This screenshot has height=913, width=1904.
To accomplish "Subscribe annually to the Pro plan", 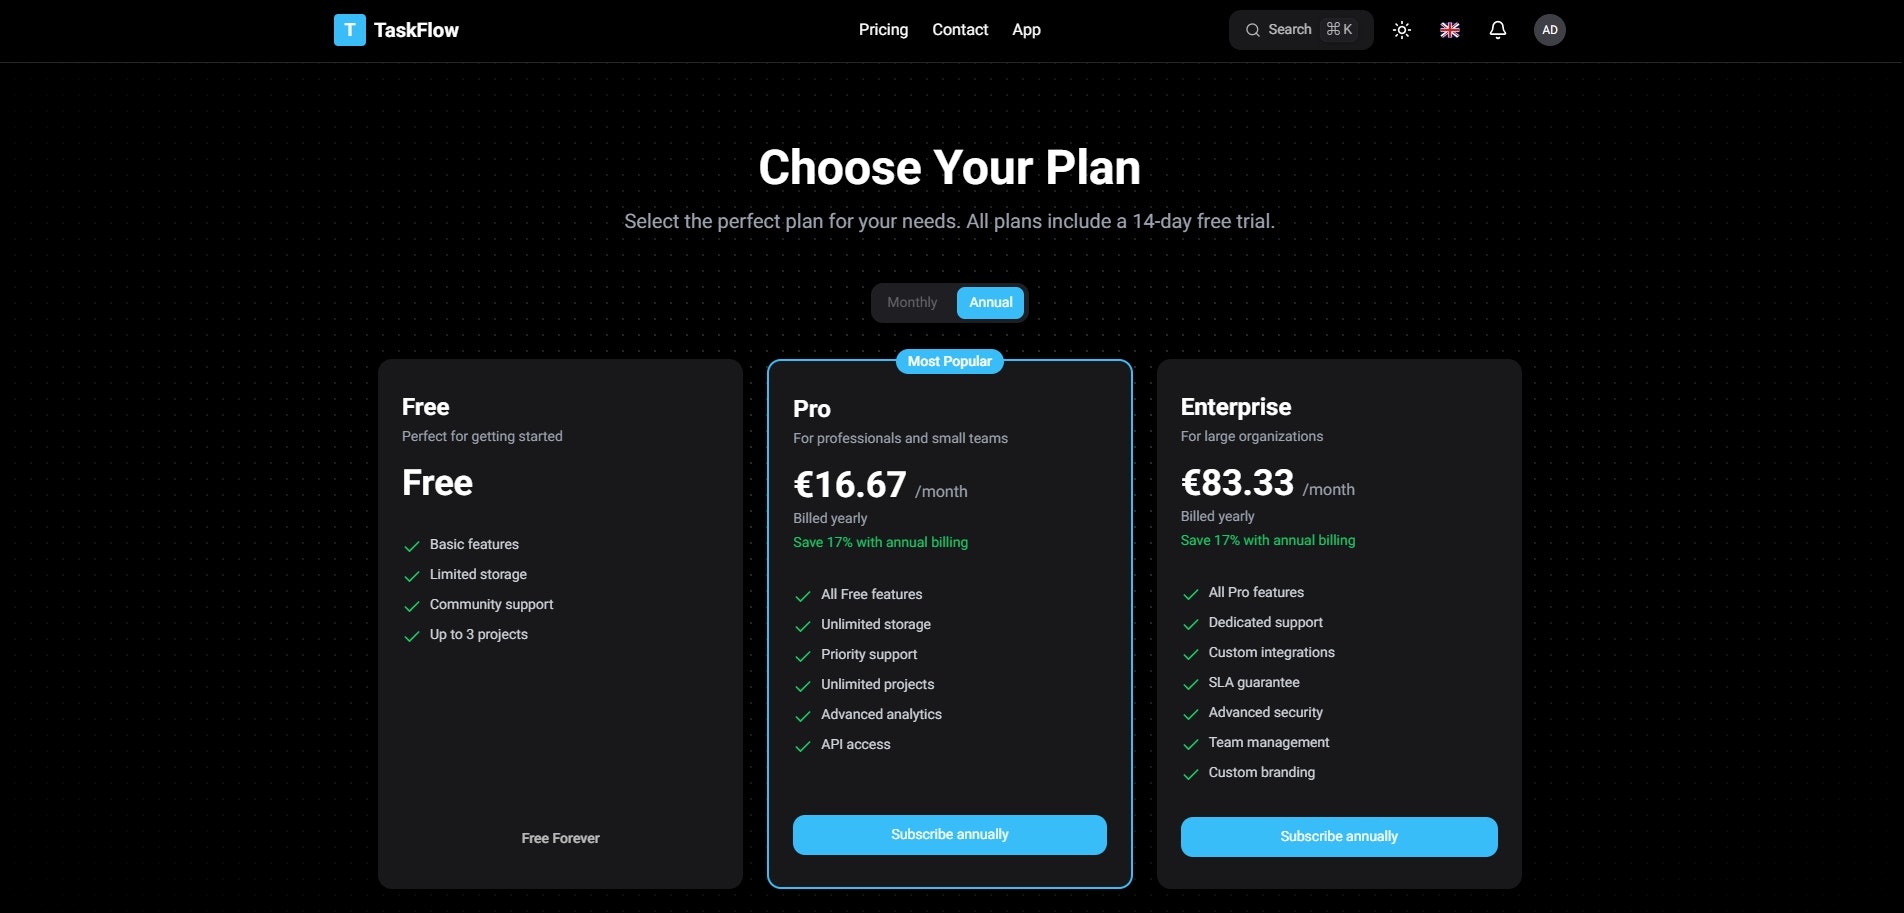I will [948, 834].
